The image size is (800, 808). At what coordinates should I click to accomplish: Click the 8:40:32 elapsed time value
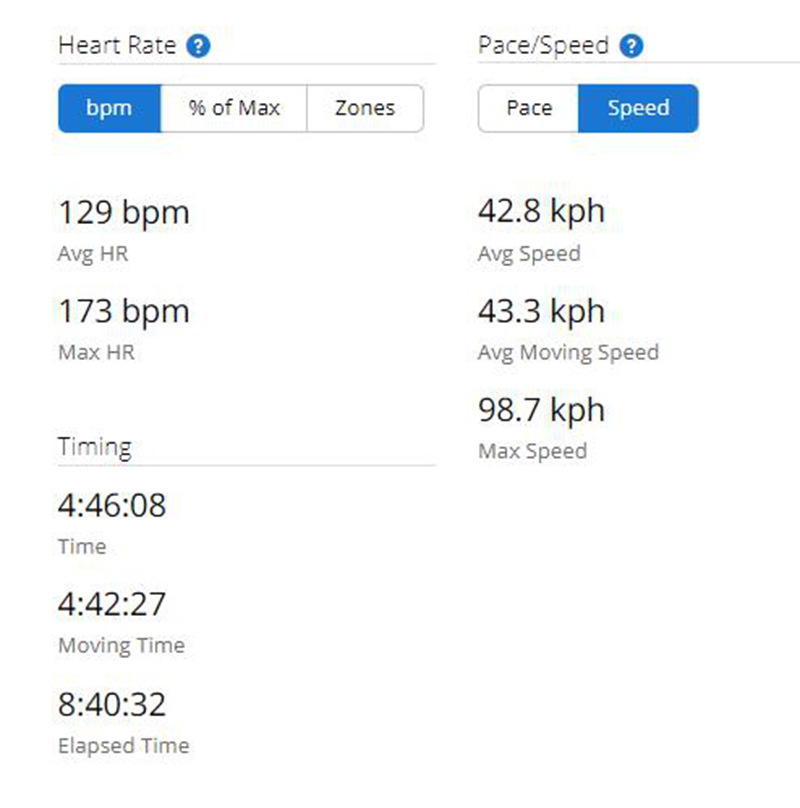point(112,704)
